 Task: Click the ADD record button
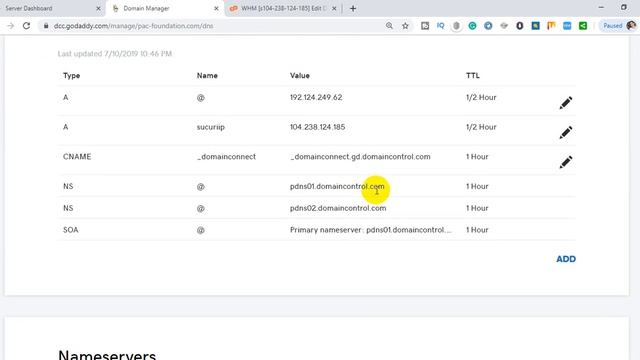coord(566,259)
